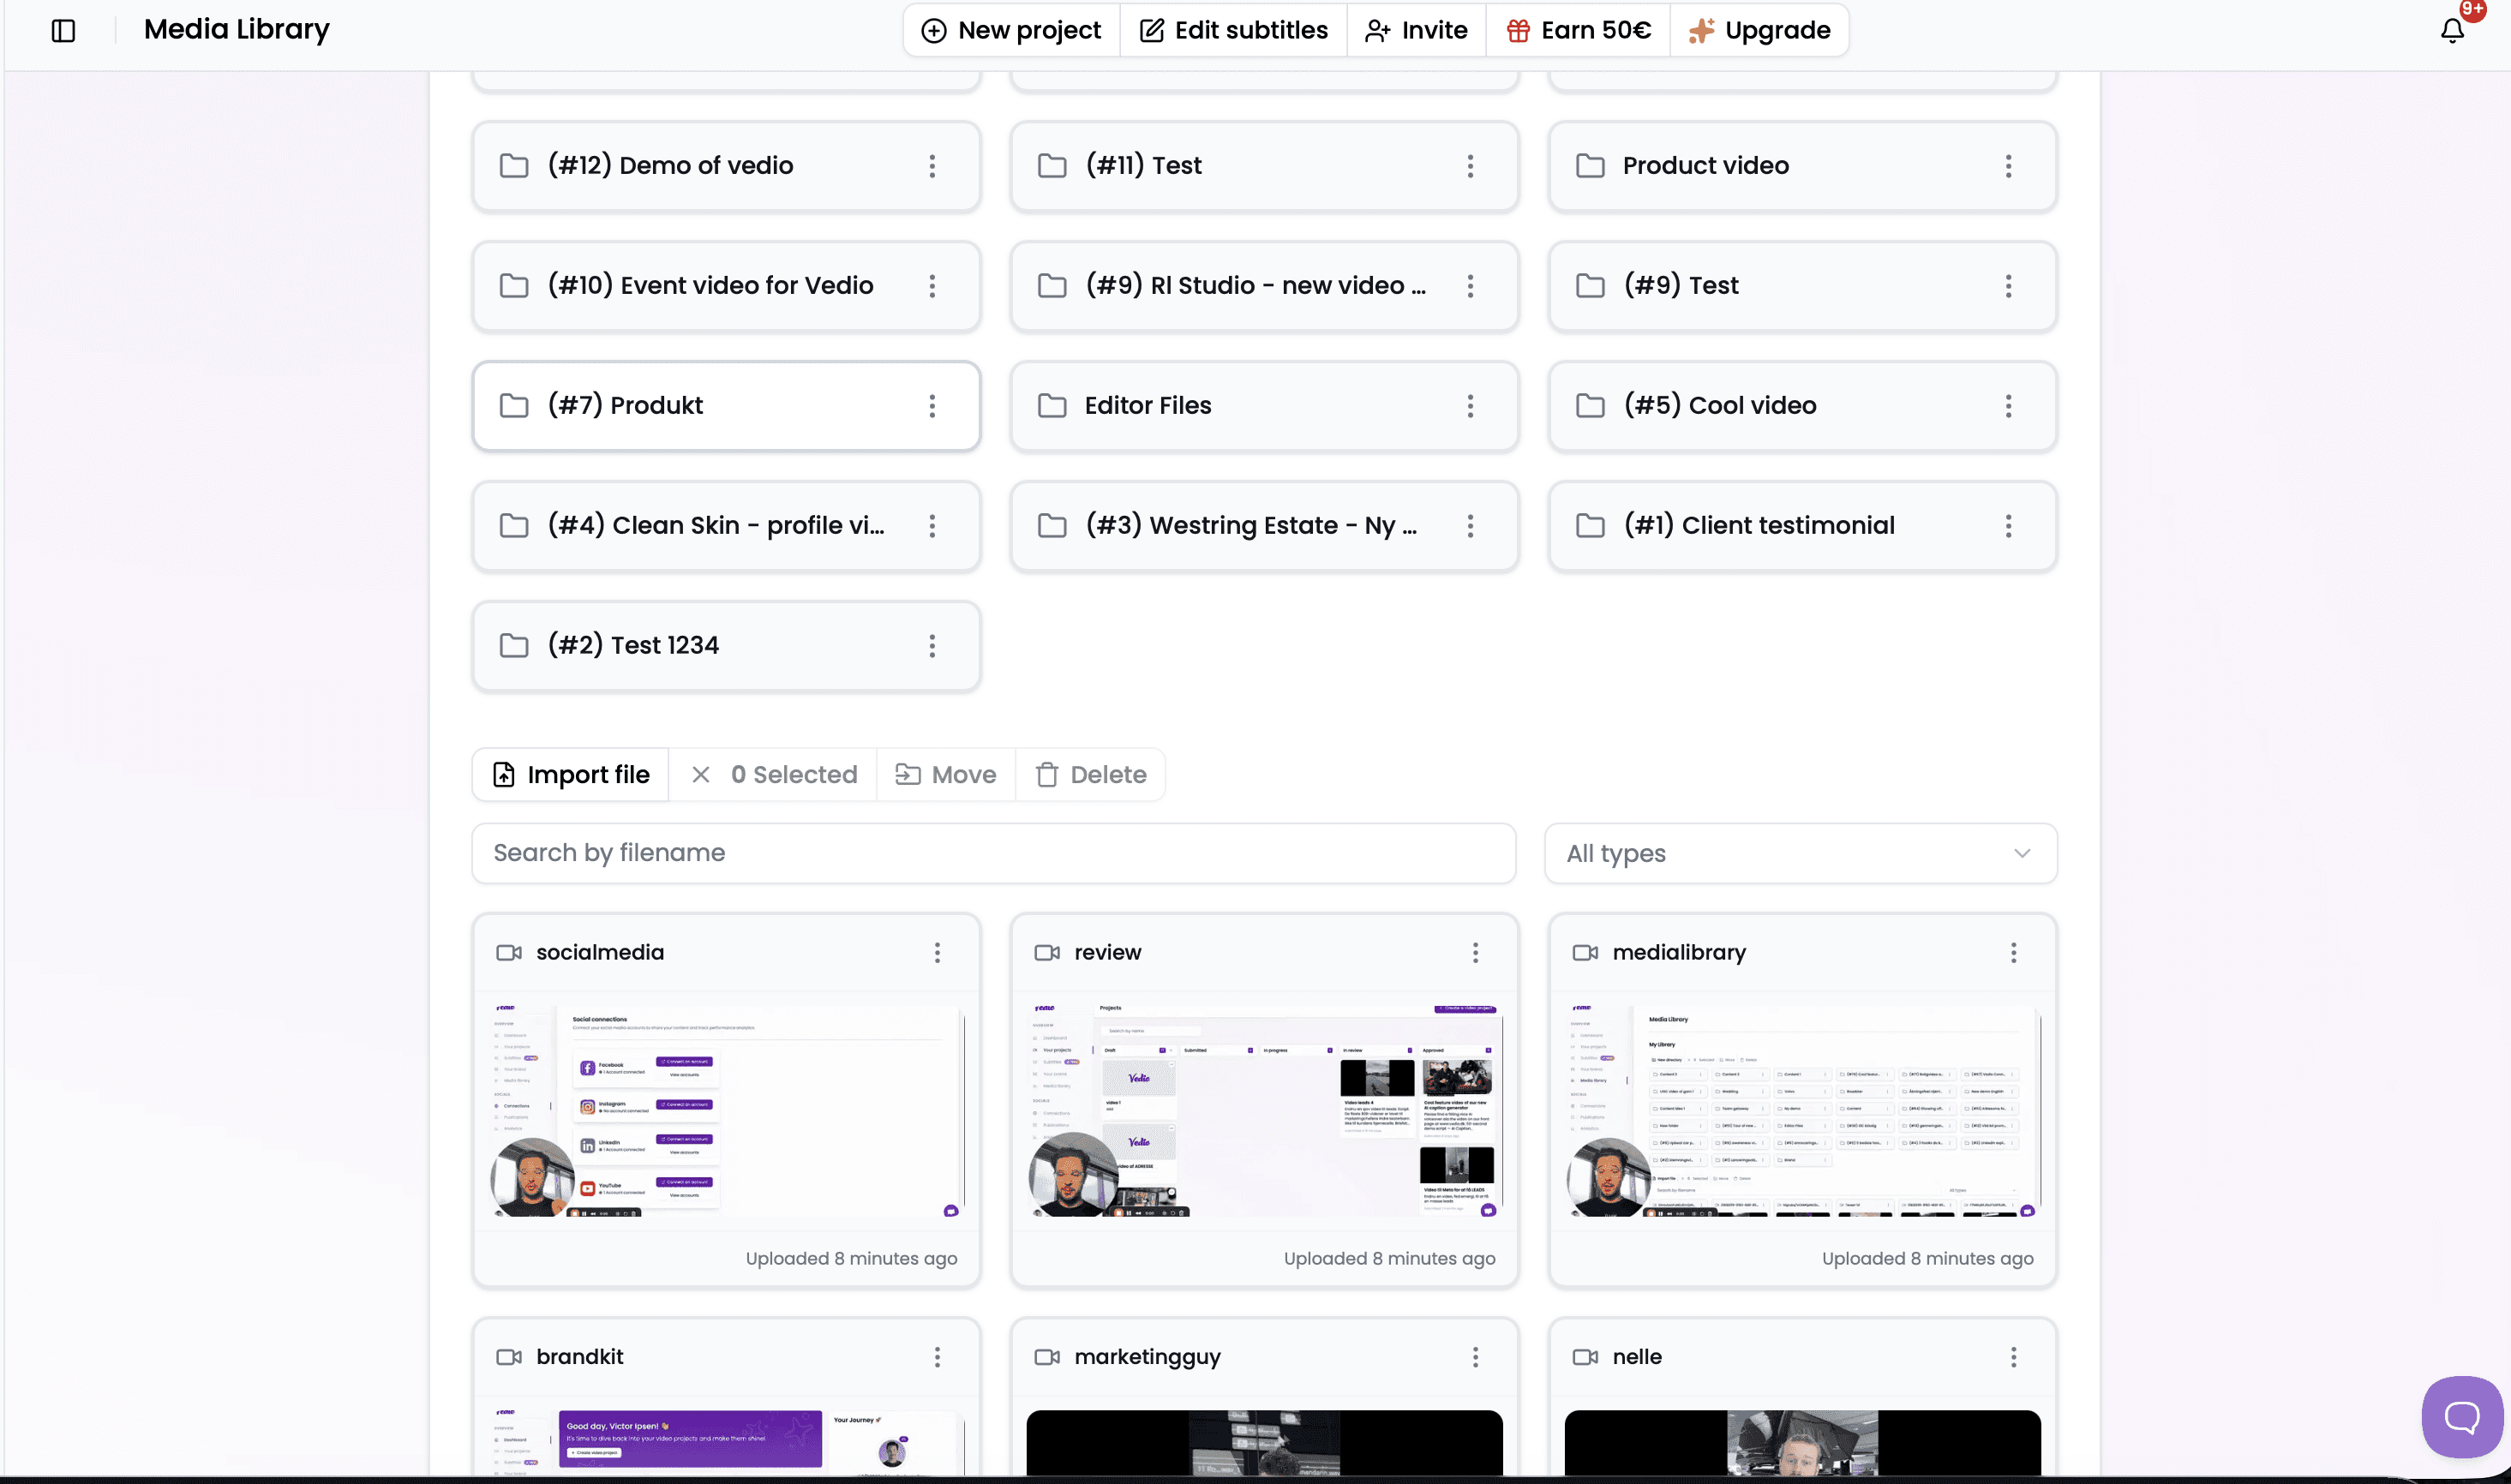2511x1484 pixels.
Task: Expand the All types filter dropdown
Action: [x=1800, y=853]
